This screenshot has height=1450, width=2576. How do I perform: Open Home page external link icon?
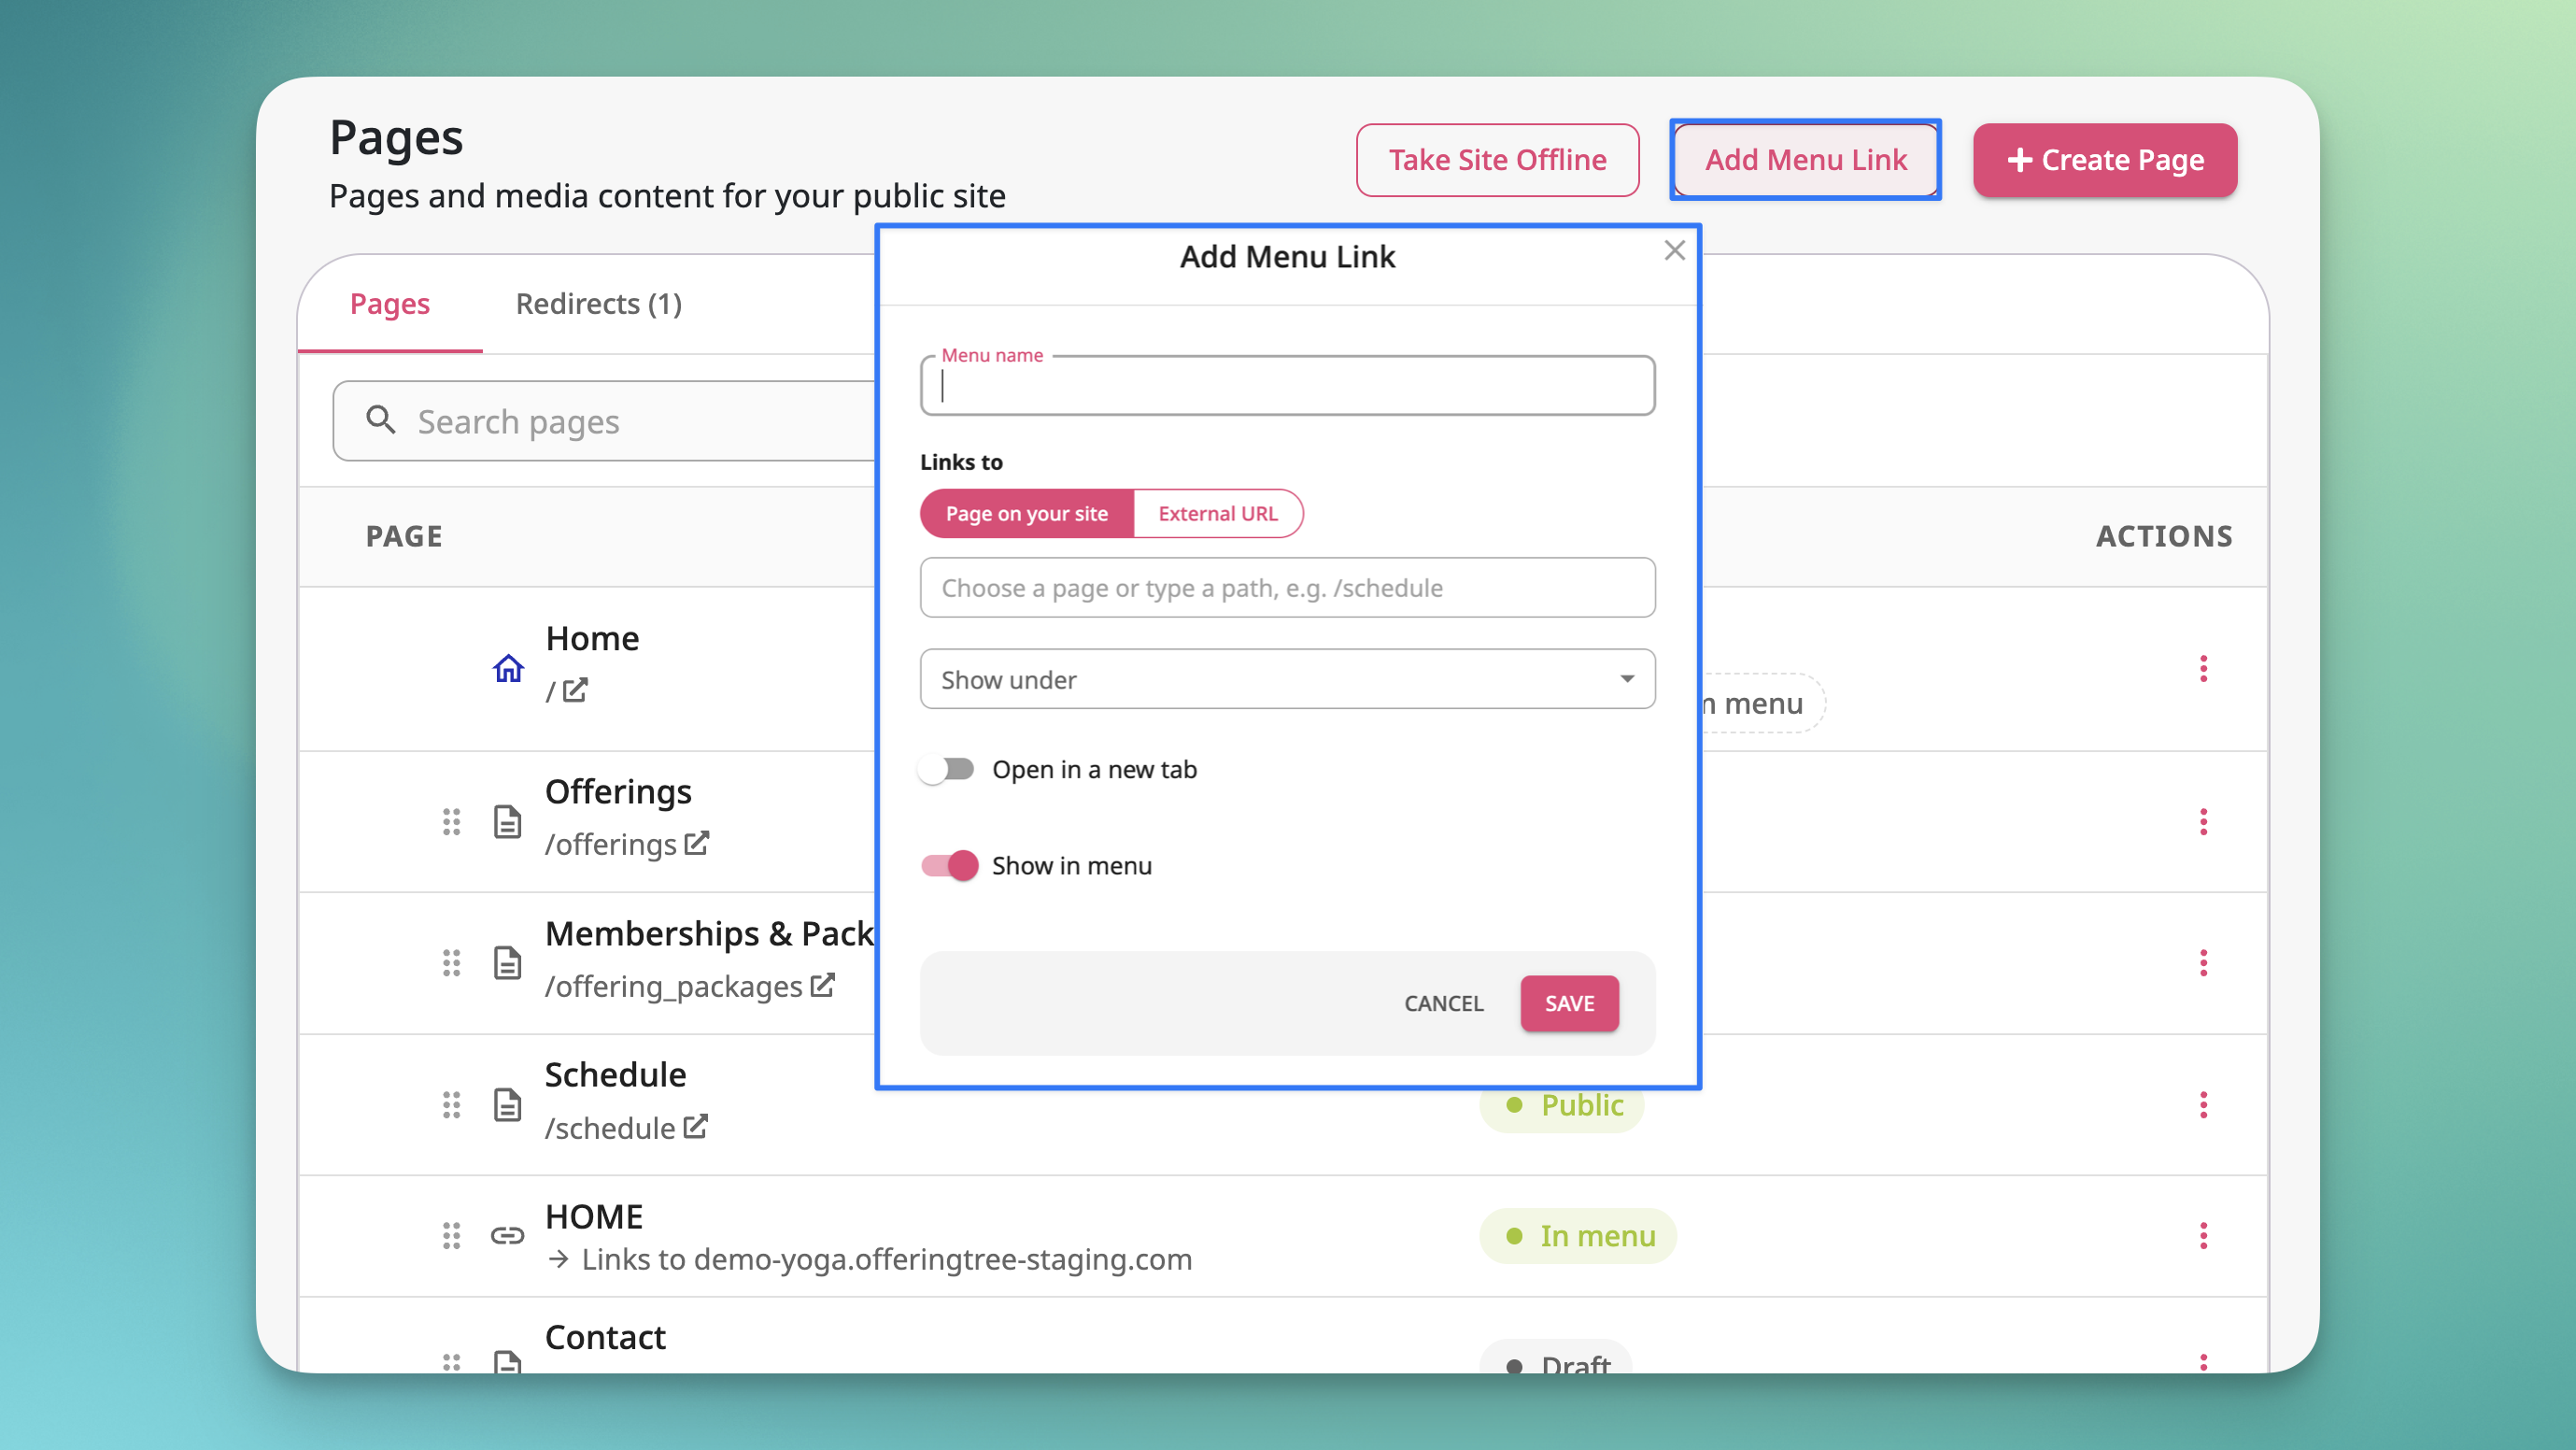(x=575, y=690)
